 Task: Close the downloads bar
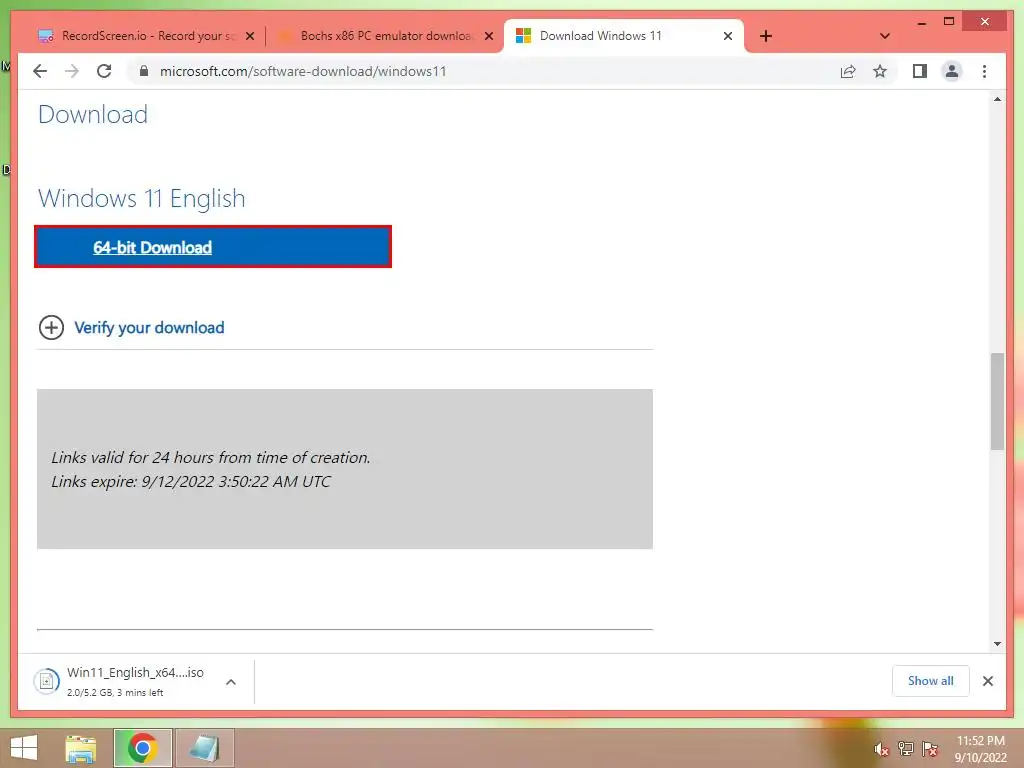tap(987, 681)
